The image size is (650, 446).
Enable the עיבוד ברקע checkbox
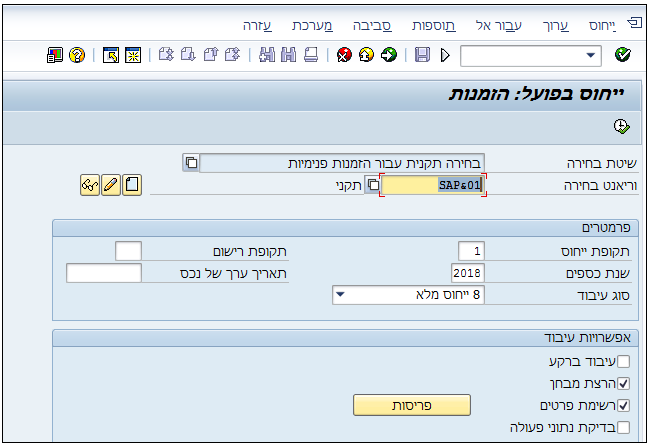623,361
